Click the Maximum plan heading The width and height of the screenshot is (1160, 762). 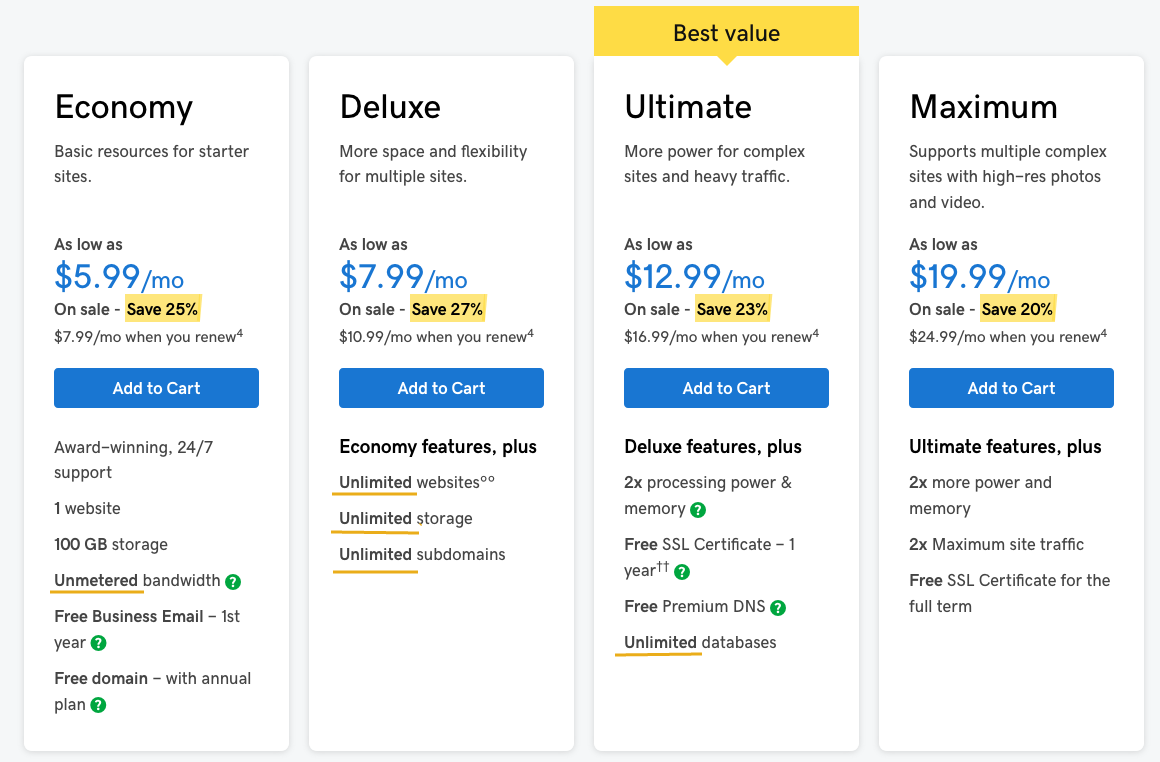(983, 107)
